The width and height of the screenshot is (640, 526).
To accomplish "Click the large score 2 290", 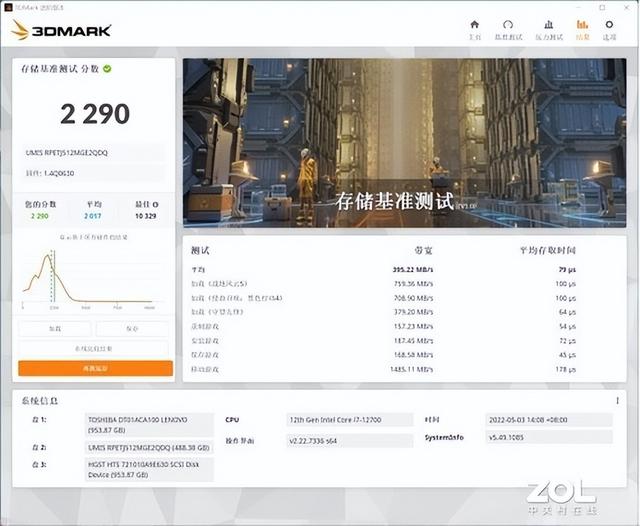I will click(x=95, y=113).
